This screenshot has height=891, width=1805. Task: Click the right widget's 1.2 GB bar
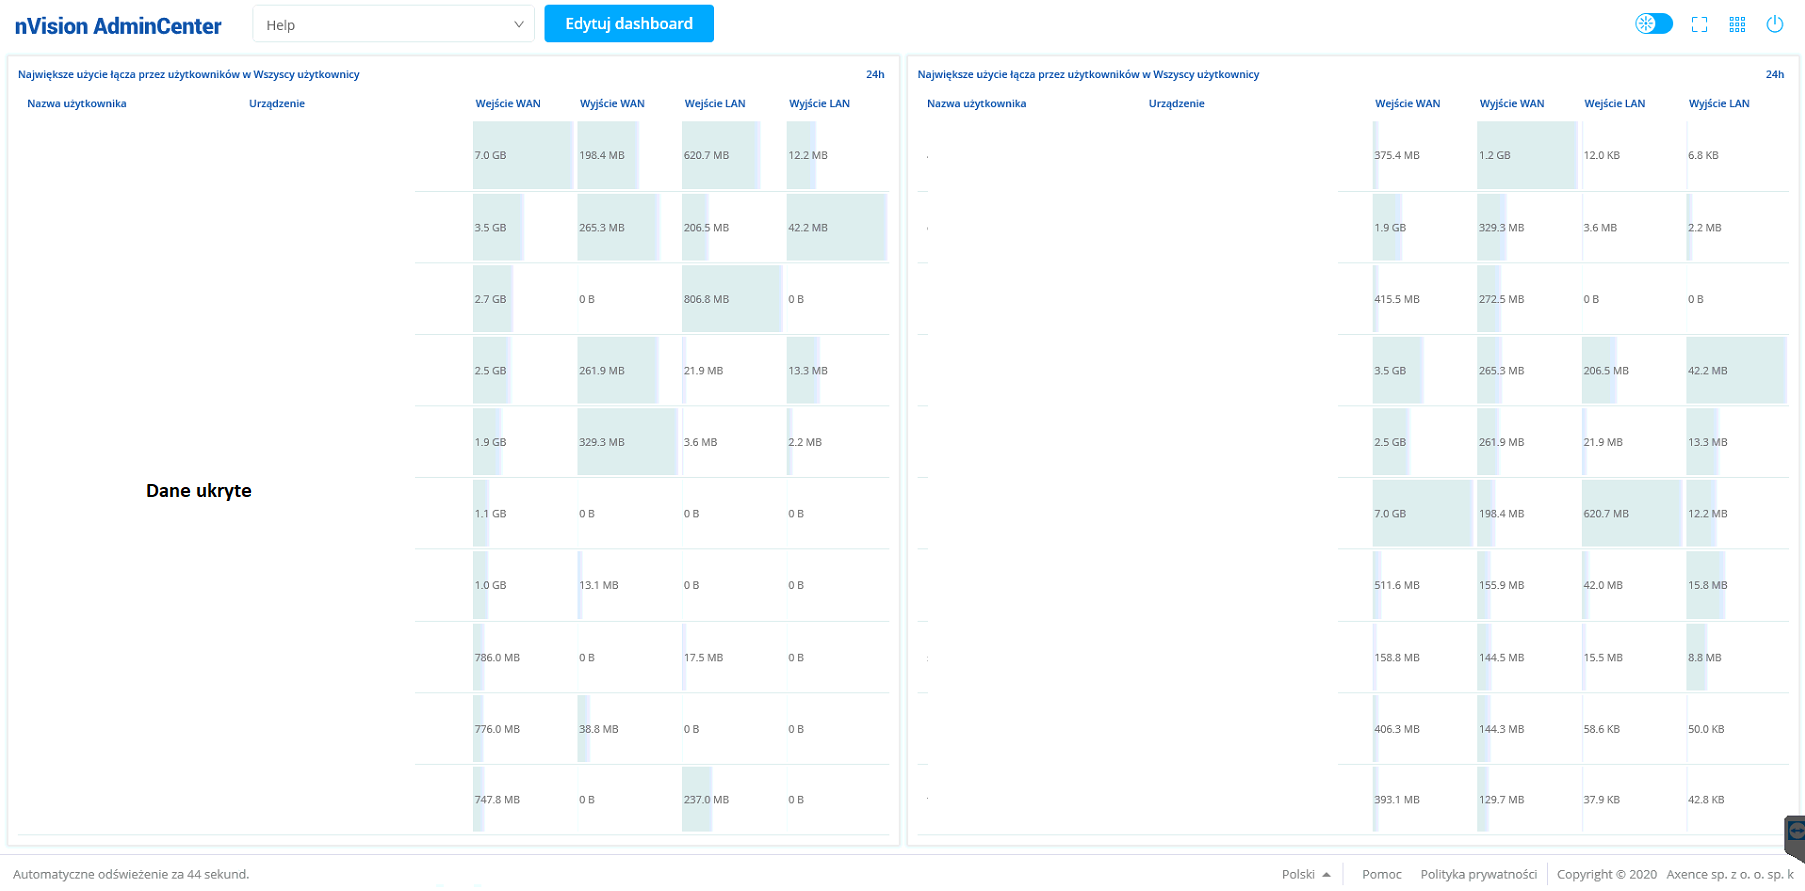tap(1526, 155)
